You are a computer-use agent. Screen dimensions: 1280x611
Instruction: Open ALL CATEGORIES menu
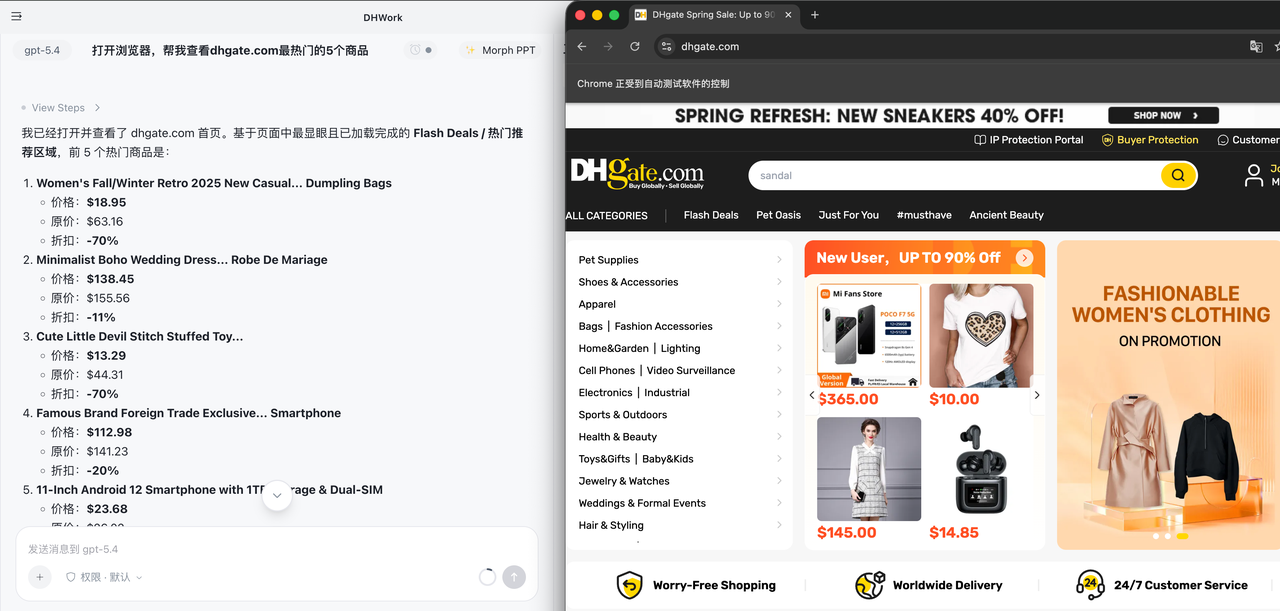pyautogui.click(x=607, y=215)
